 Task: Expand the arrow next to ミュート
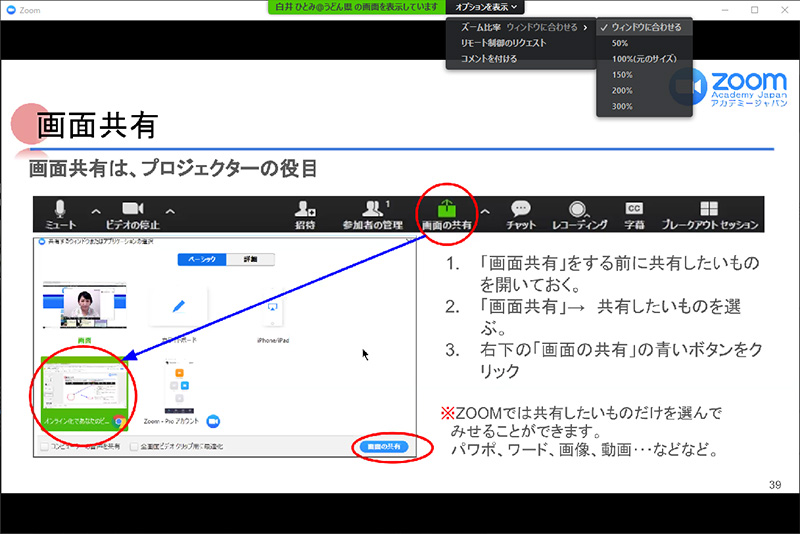point(96,211)
